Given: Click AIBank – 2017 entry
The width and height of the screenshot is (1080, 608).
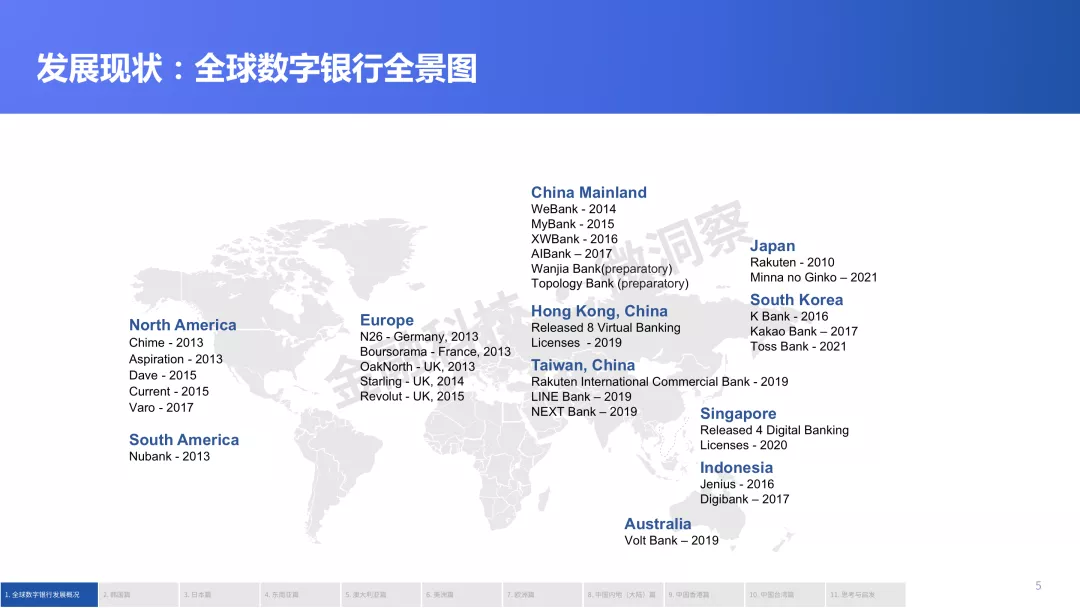Looking at the screenshot, I should tap(571, 254).
